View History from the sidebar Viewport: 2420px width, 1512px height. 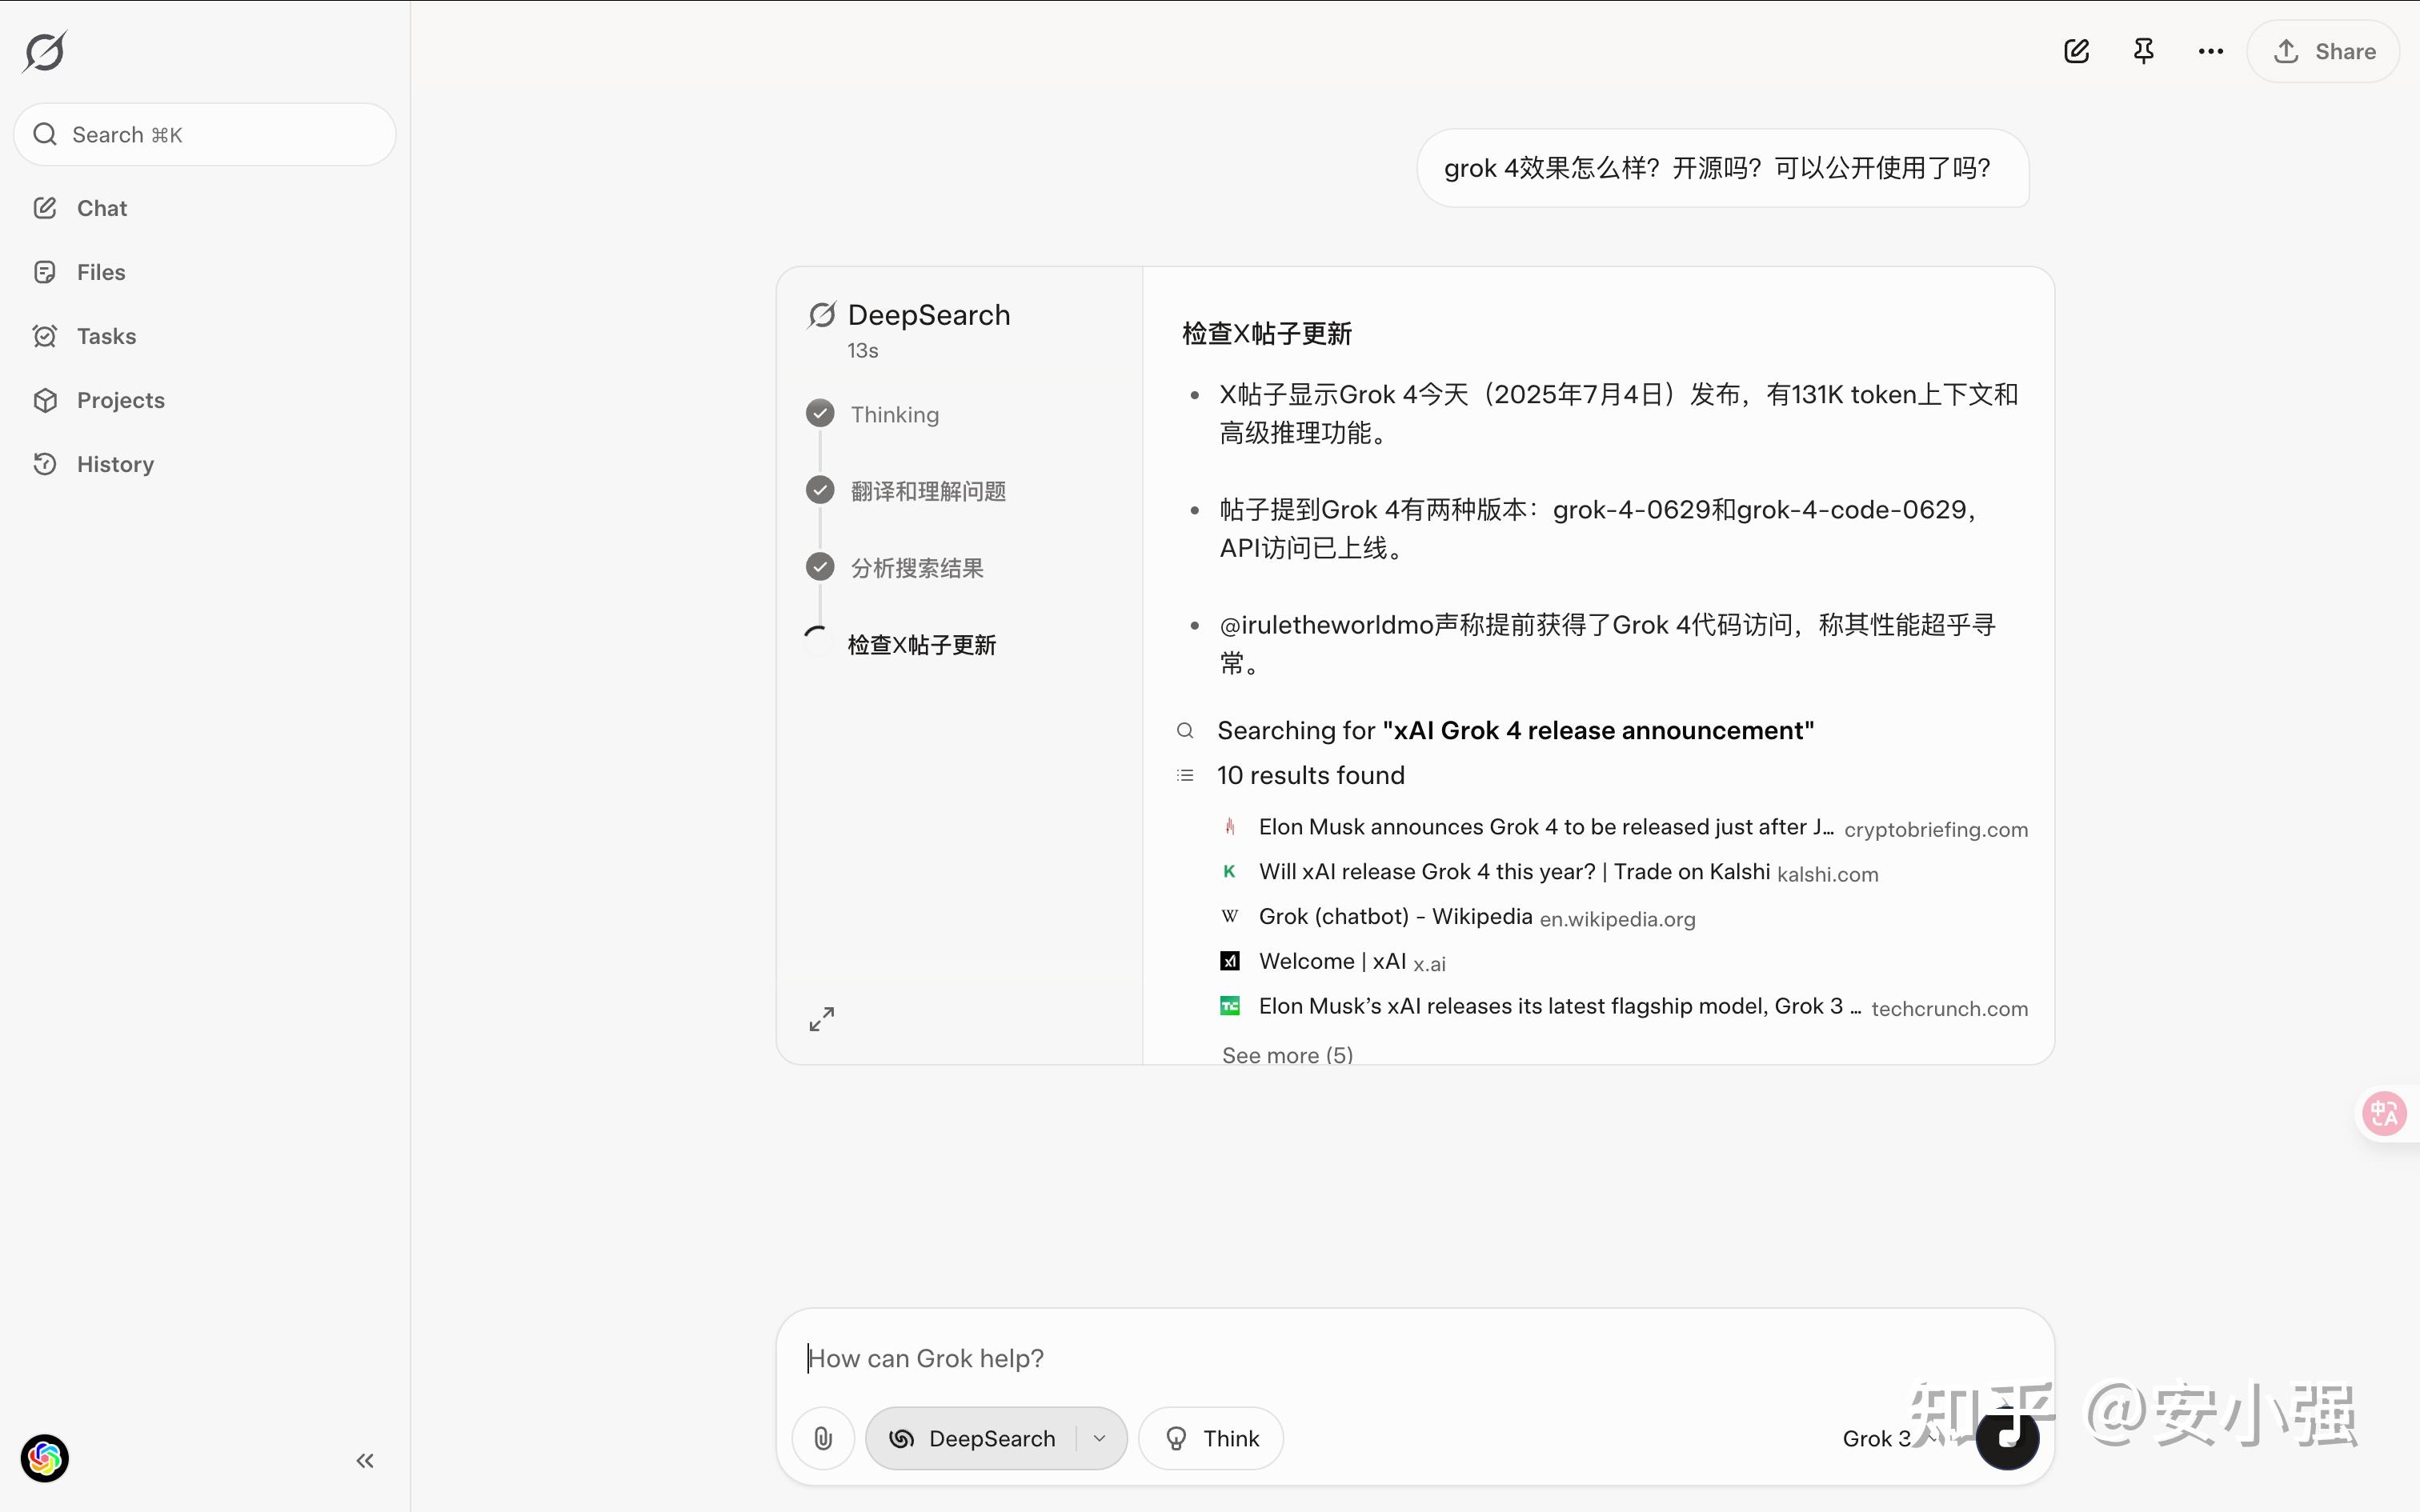(x=116, y=463)
